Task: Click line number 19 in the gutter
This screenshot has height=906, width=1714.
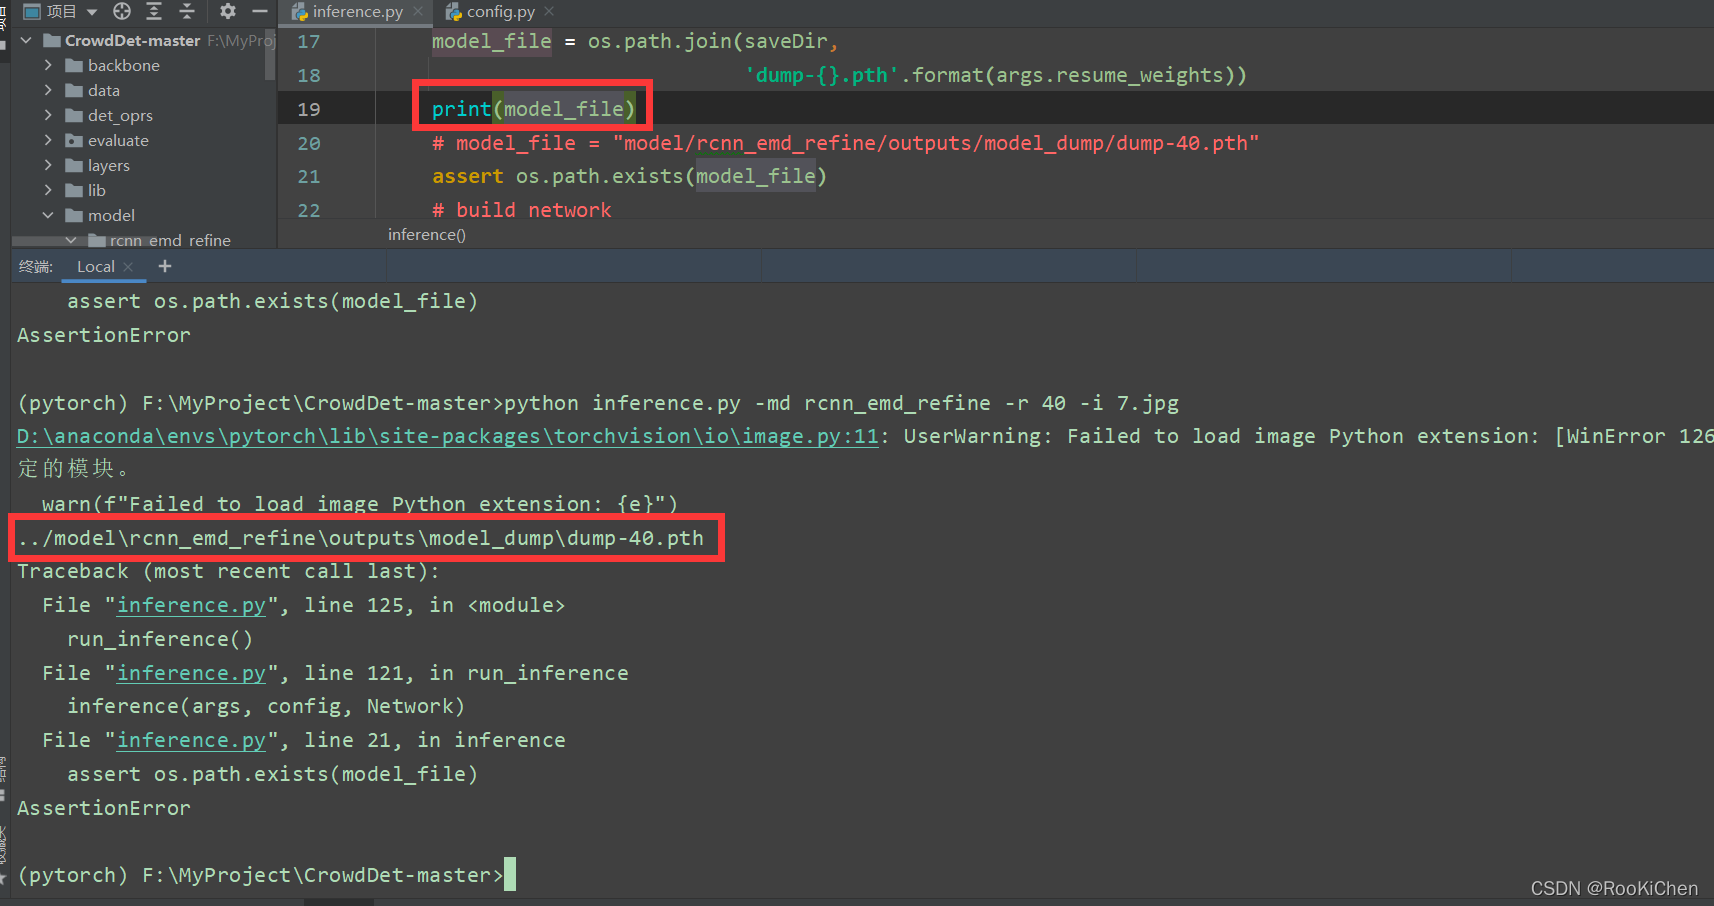Action: pos(309,109)
